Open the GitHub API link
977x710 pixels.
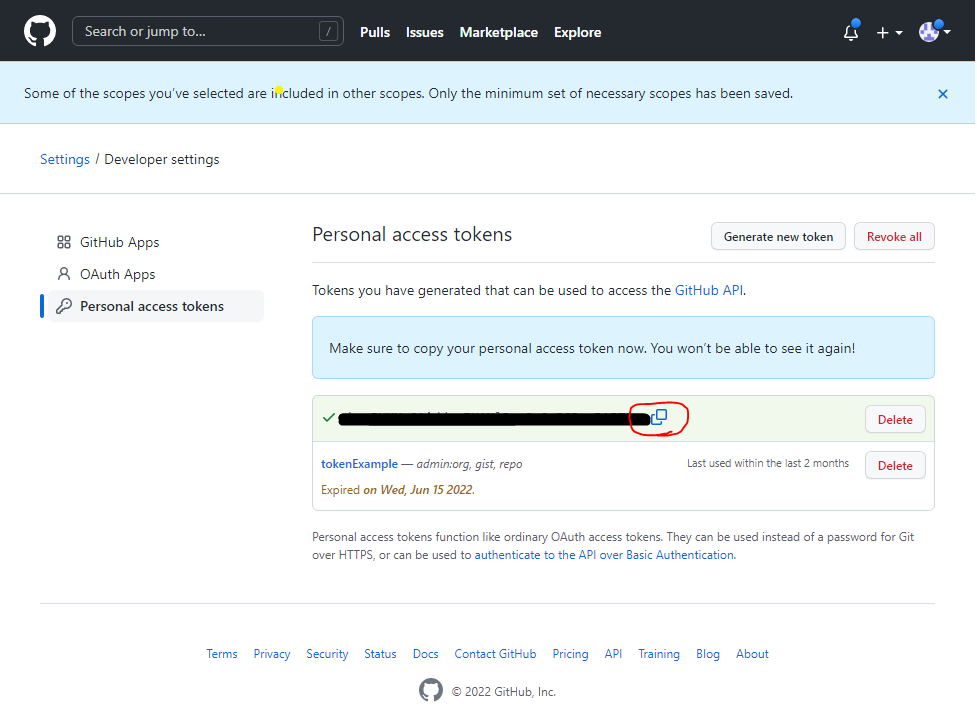pyautogui.click(x=709, y=290)
